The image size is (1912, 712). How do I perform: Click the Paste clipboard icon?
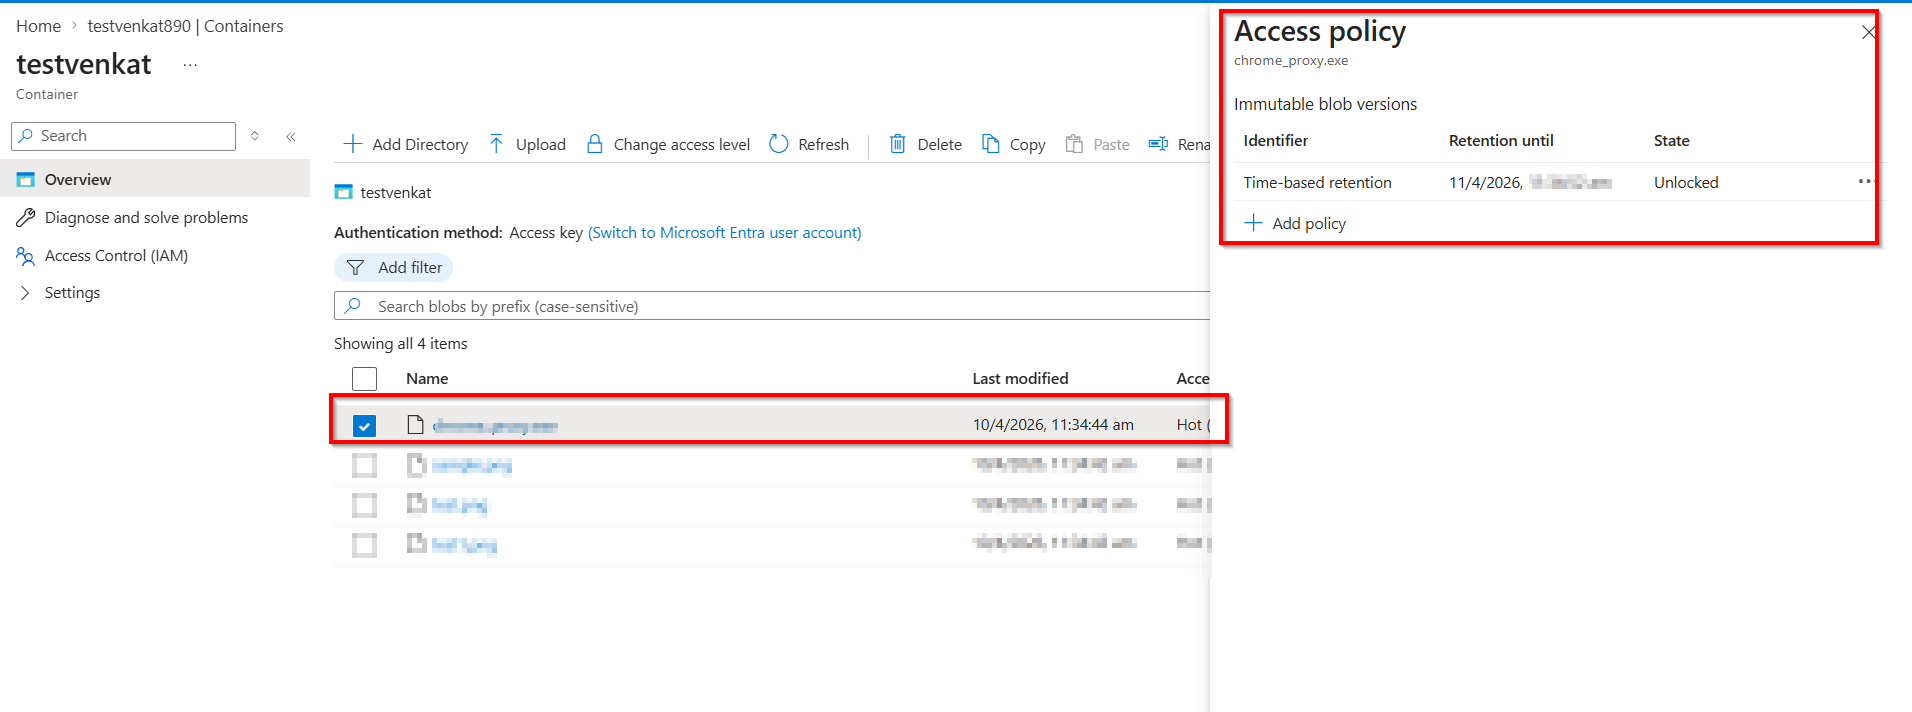click(1074, 144)
